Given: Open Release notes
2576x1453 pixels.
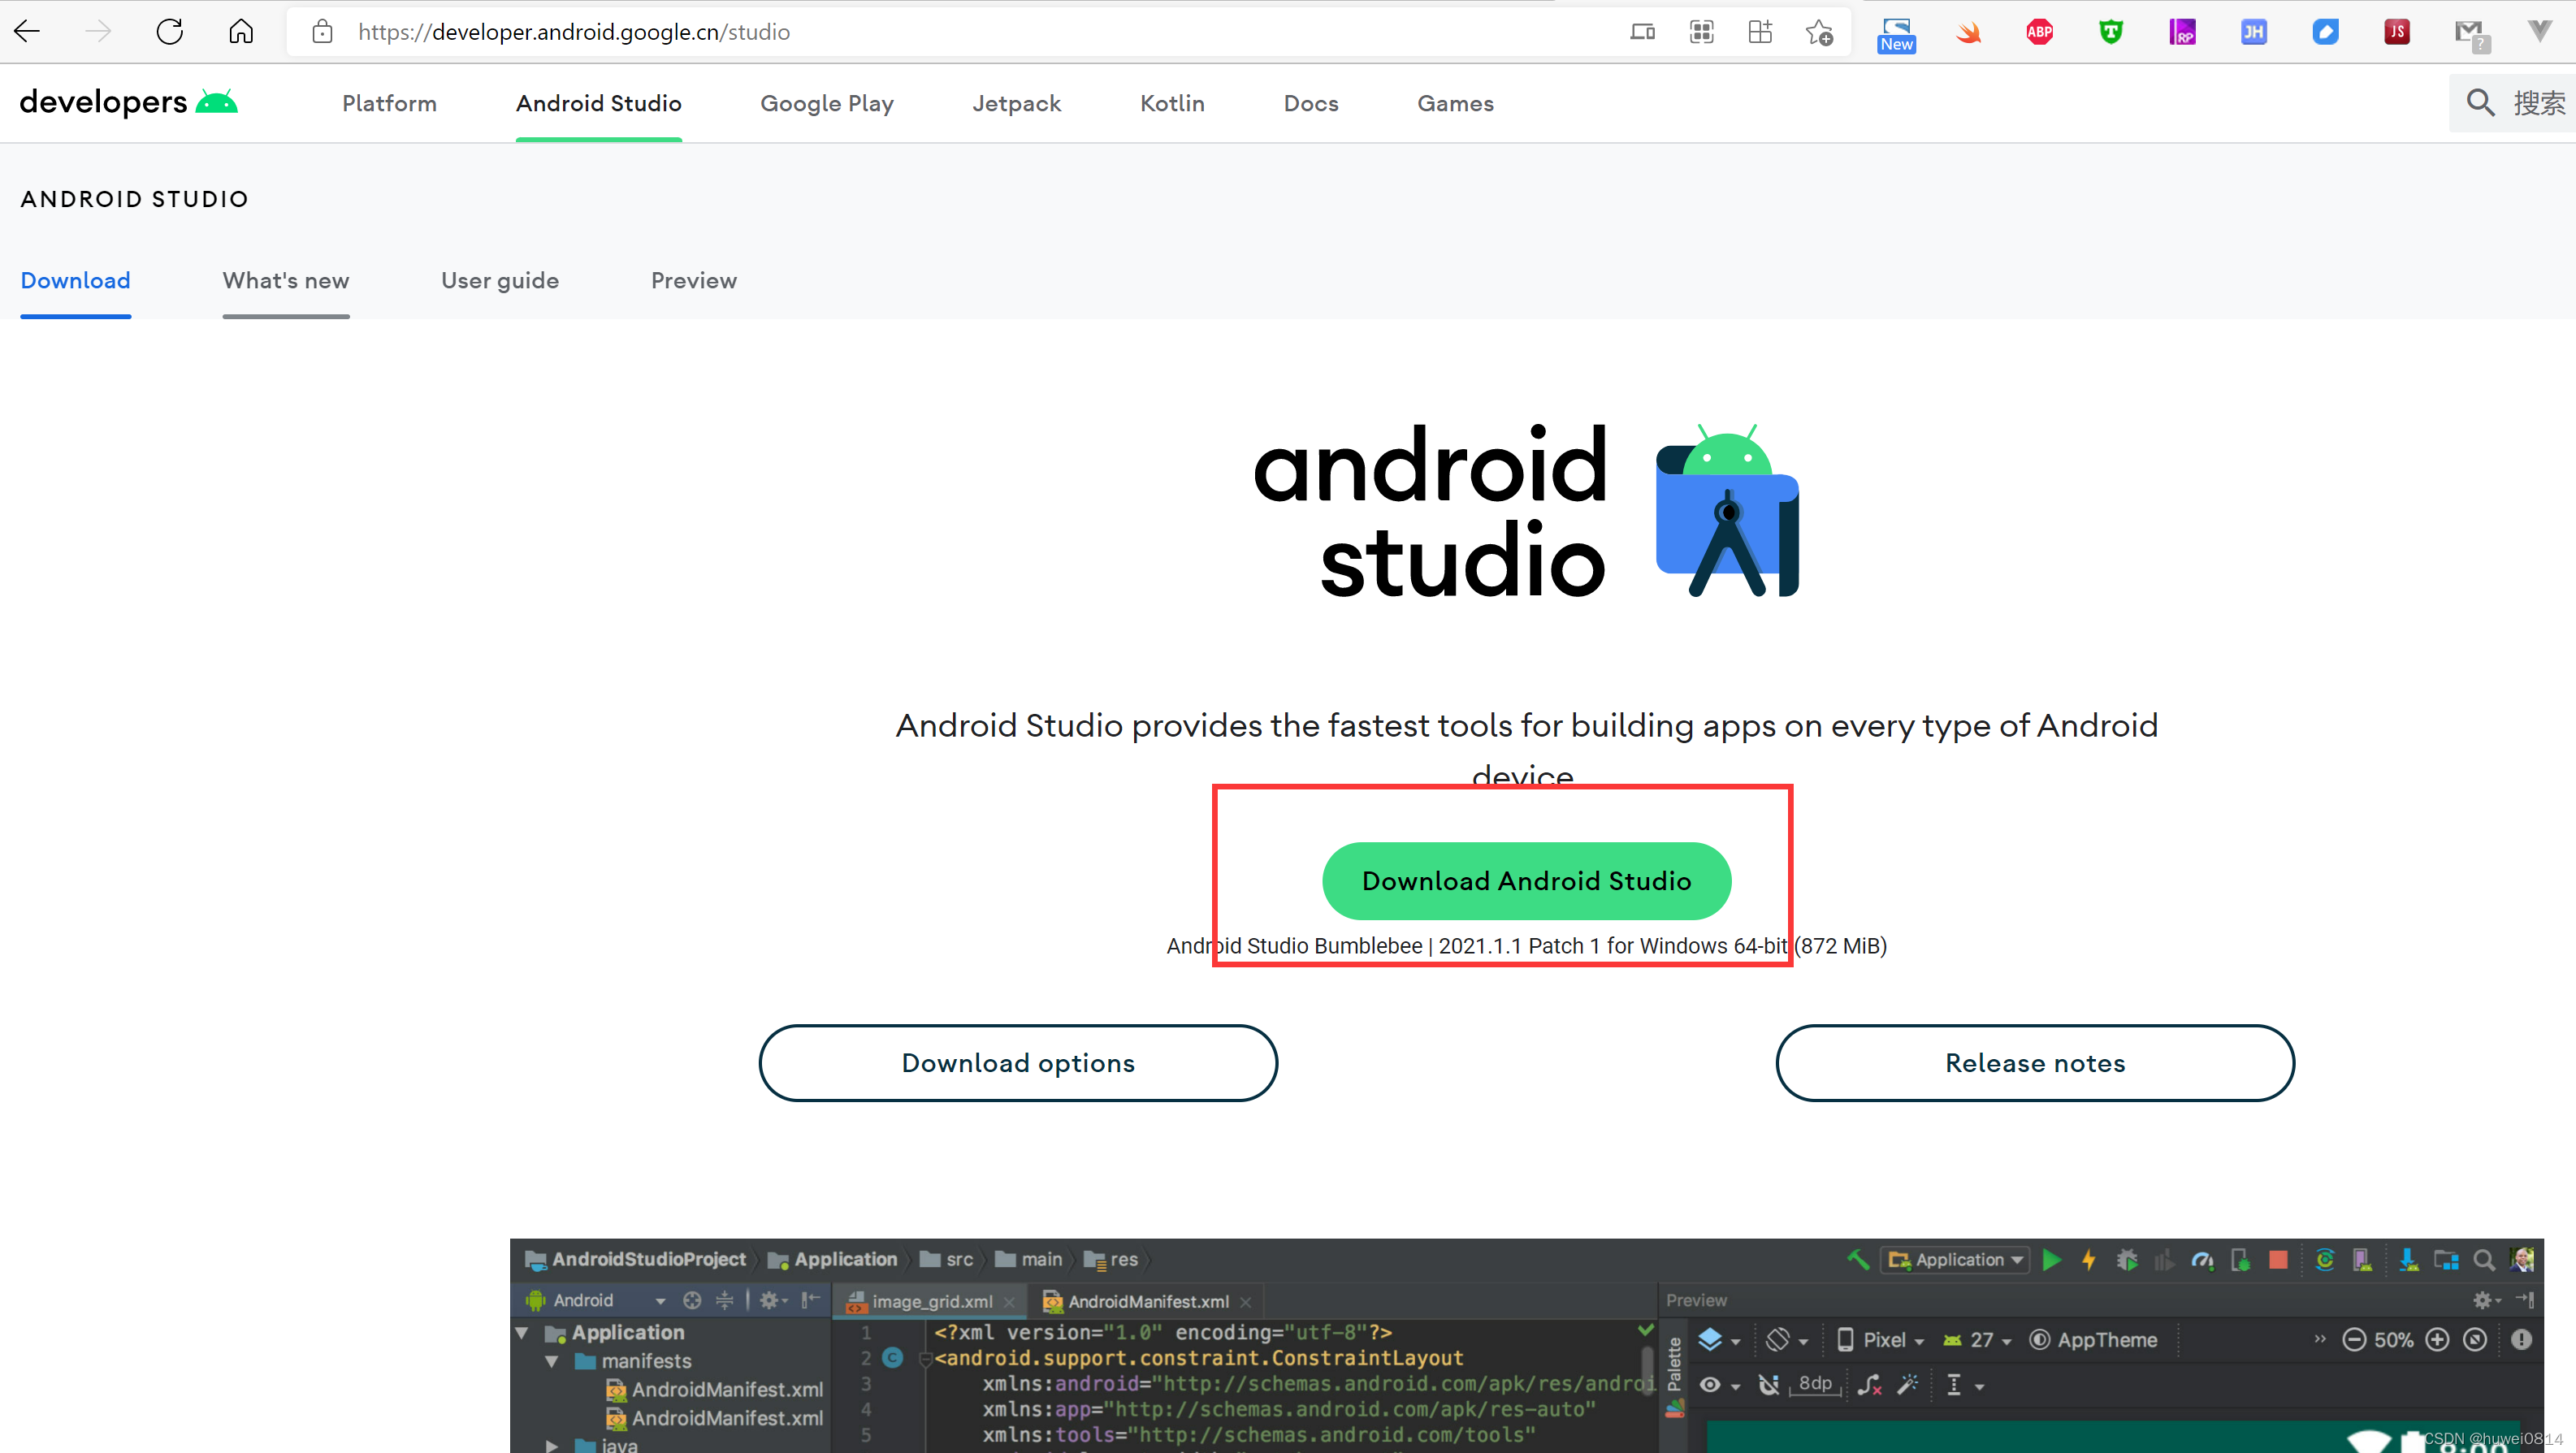Looking at the screenshot, I should (2035, 1063).
